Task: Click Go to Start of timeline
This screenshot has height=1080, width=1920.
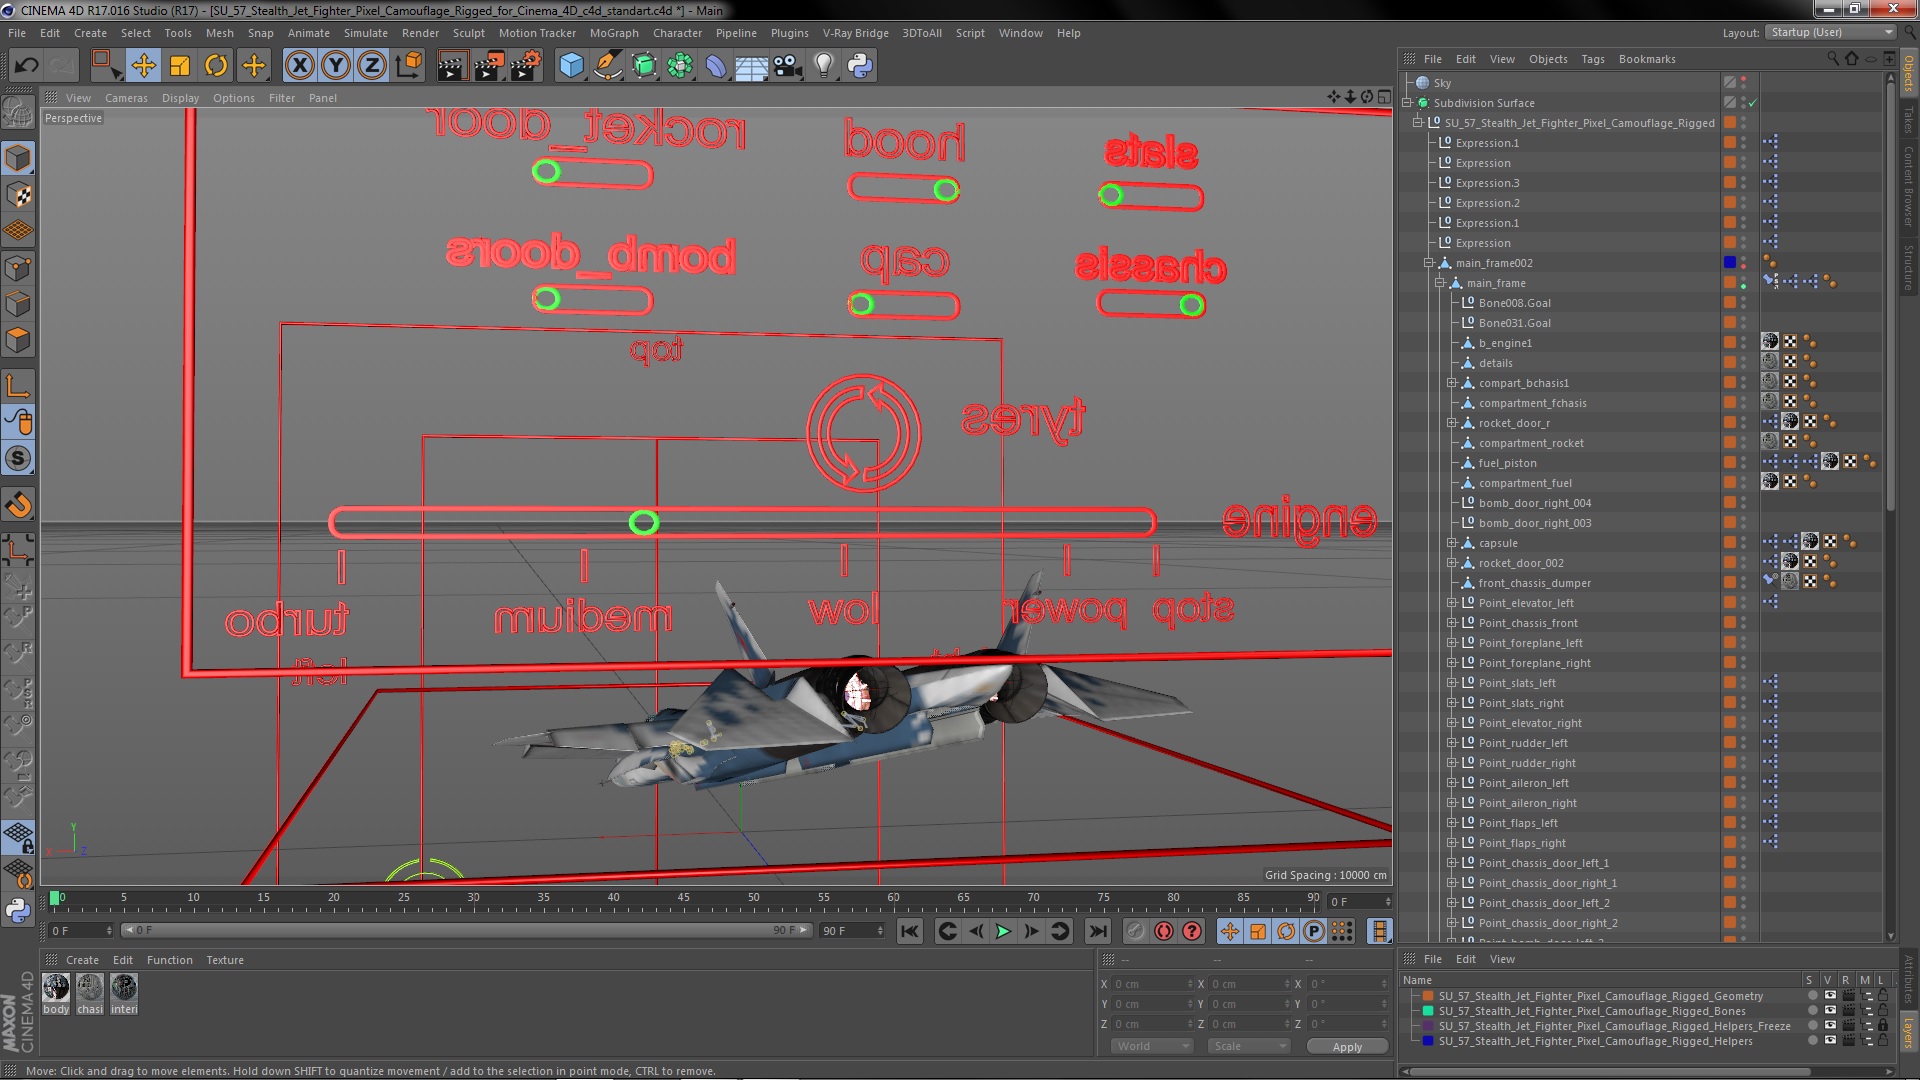Action: point(909,931)
